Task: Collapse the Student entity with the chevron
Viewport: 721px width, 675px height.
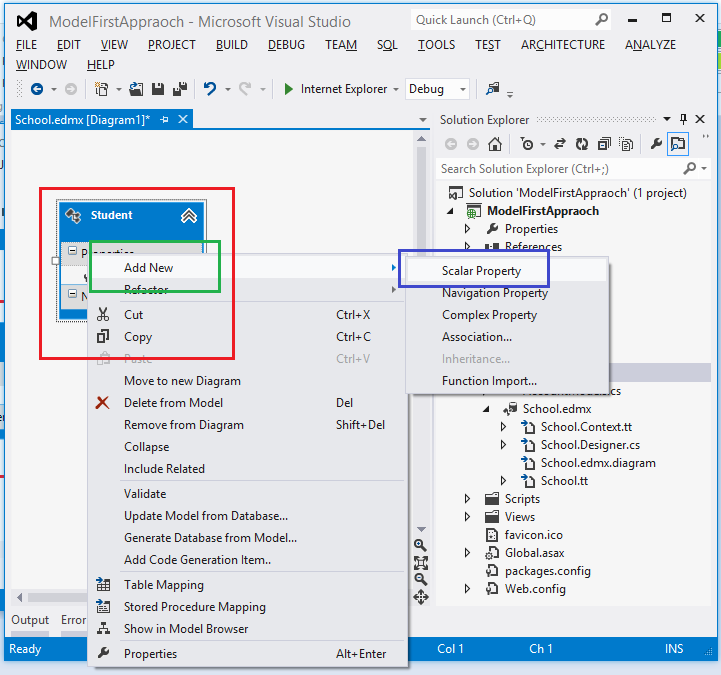Action: coord(189,215)
